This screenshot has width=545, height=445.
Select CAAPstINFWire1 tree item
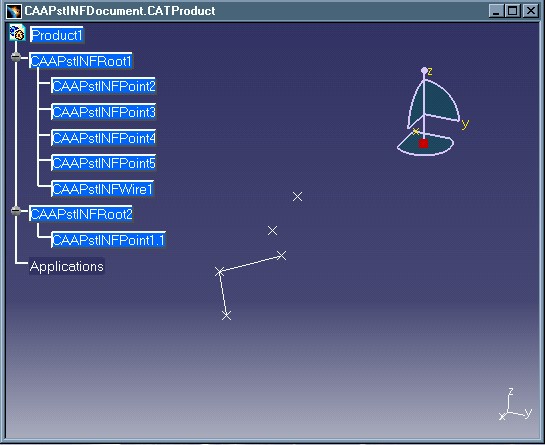pyautogui.click(x=102, y=189)
